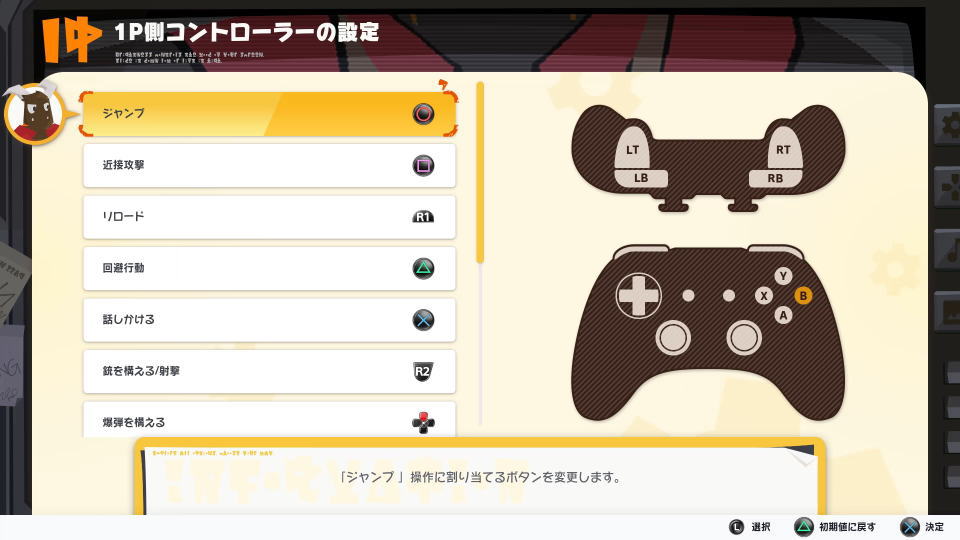This screenshot has width=960, height=540.
Task: Click the cross icon for 話しかける
Action: point(423,320)
